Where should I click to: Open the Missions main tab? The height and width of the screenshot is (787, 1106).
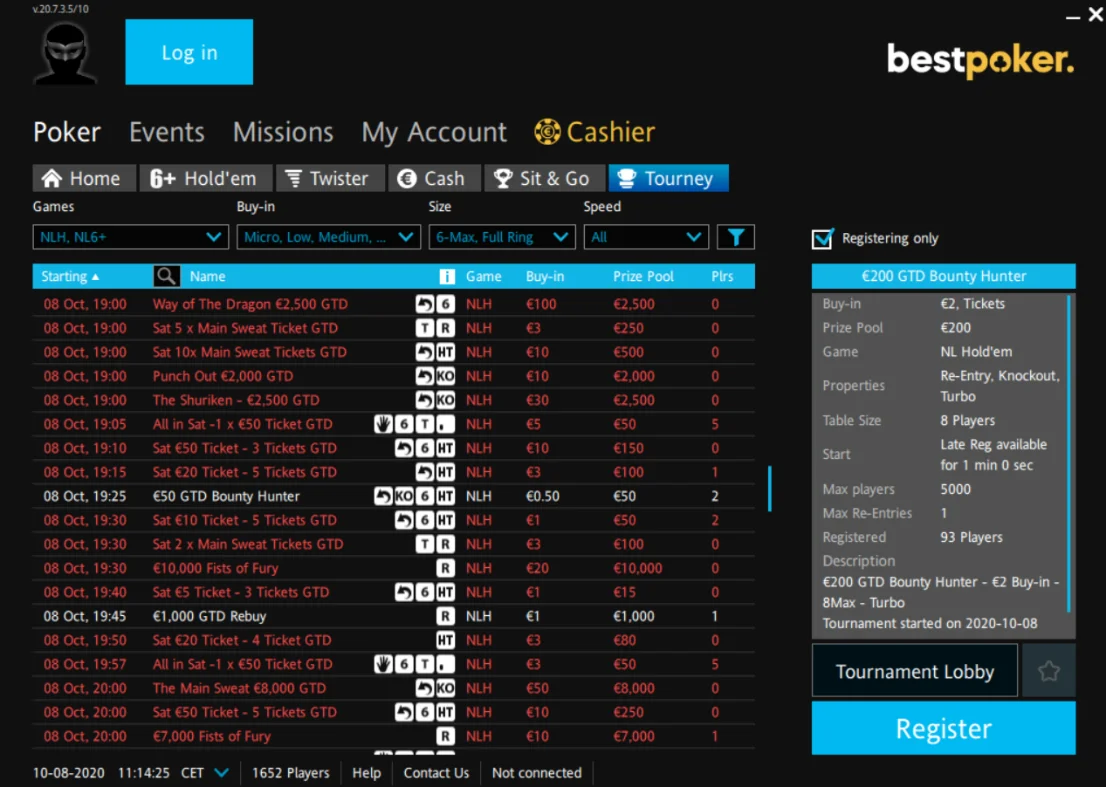point(283,132)
